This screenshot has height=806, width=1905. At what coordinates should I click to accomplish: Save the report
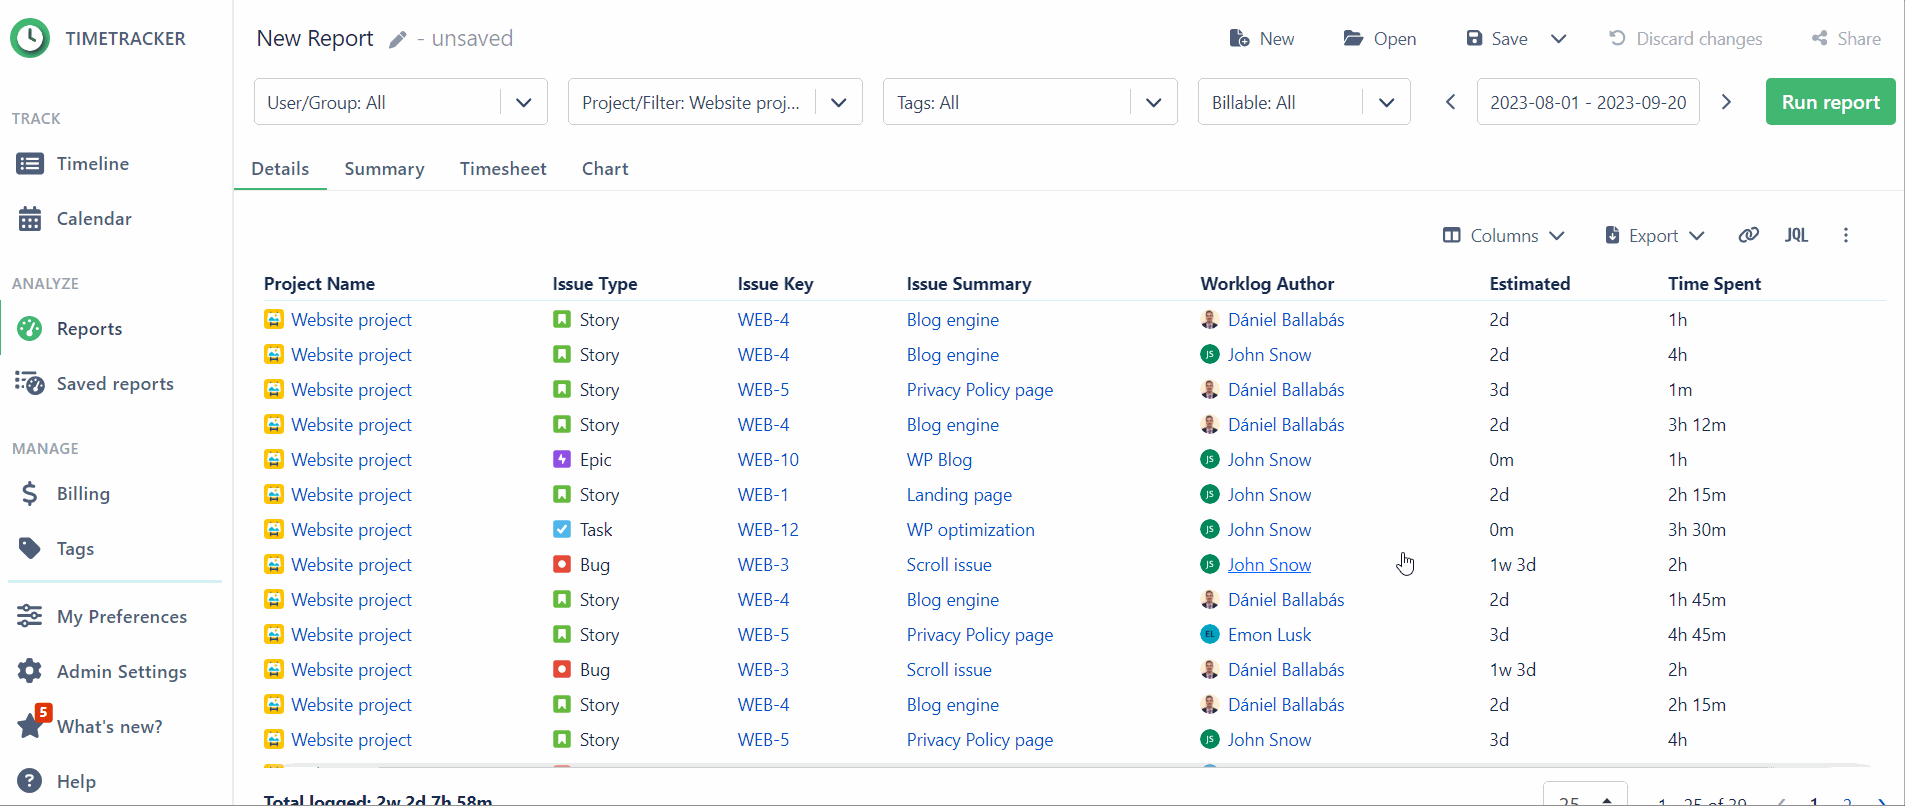[x=1497, y=39]
